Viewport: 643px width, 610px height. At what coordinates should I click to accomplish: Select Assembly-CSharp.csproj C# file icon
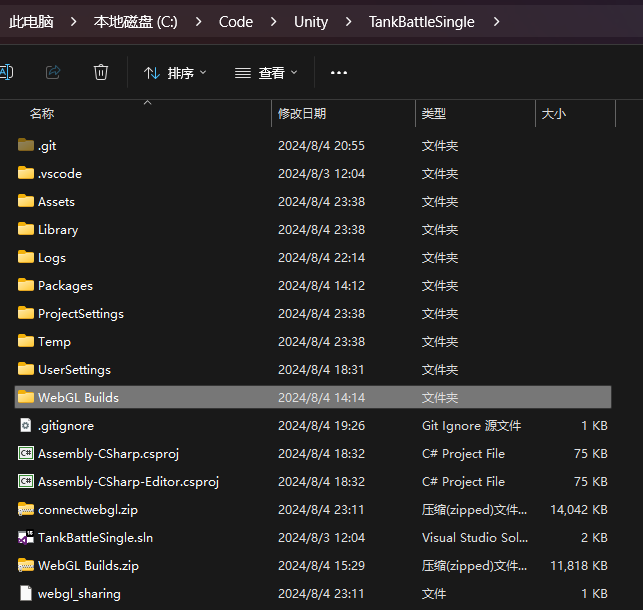pos(26,453)
